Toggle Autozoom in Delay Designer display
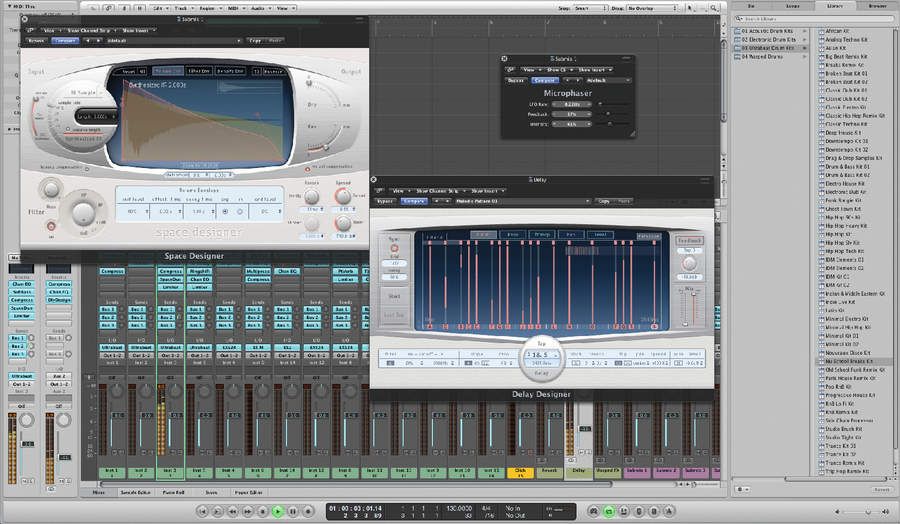This screenshot has height=524, width=900. pyautogui.click(x=649, y=236)
